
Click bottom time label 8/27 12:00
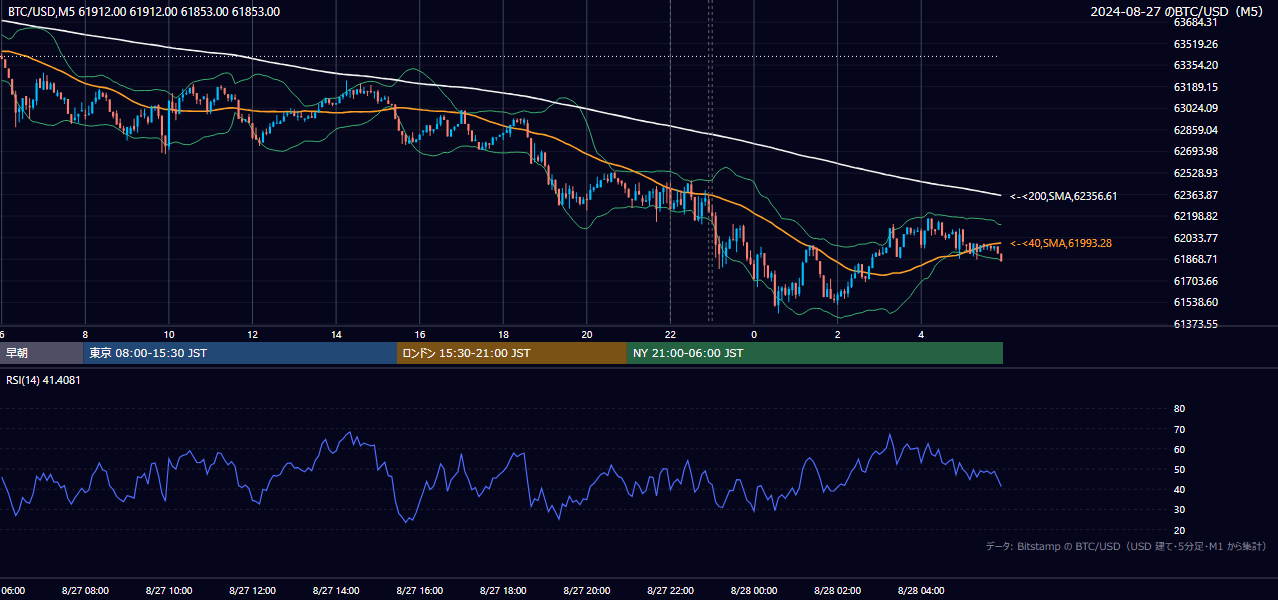pos(252,590)
